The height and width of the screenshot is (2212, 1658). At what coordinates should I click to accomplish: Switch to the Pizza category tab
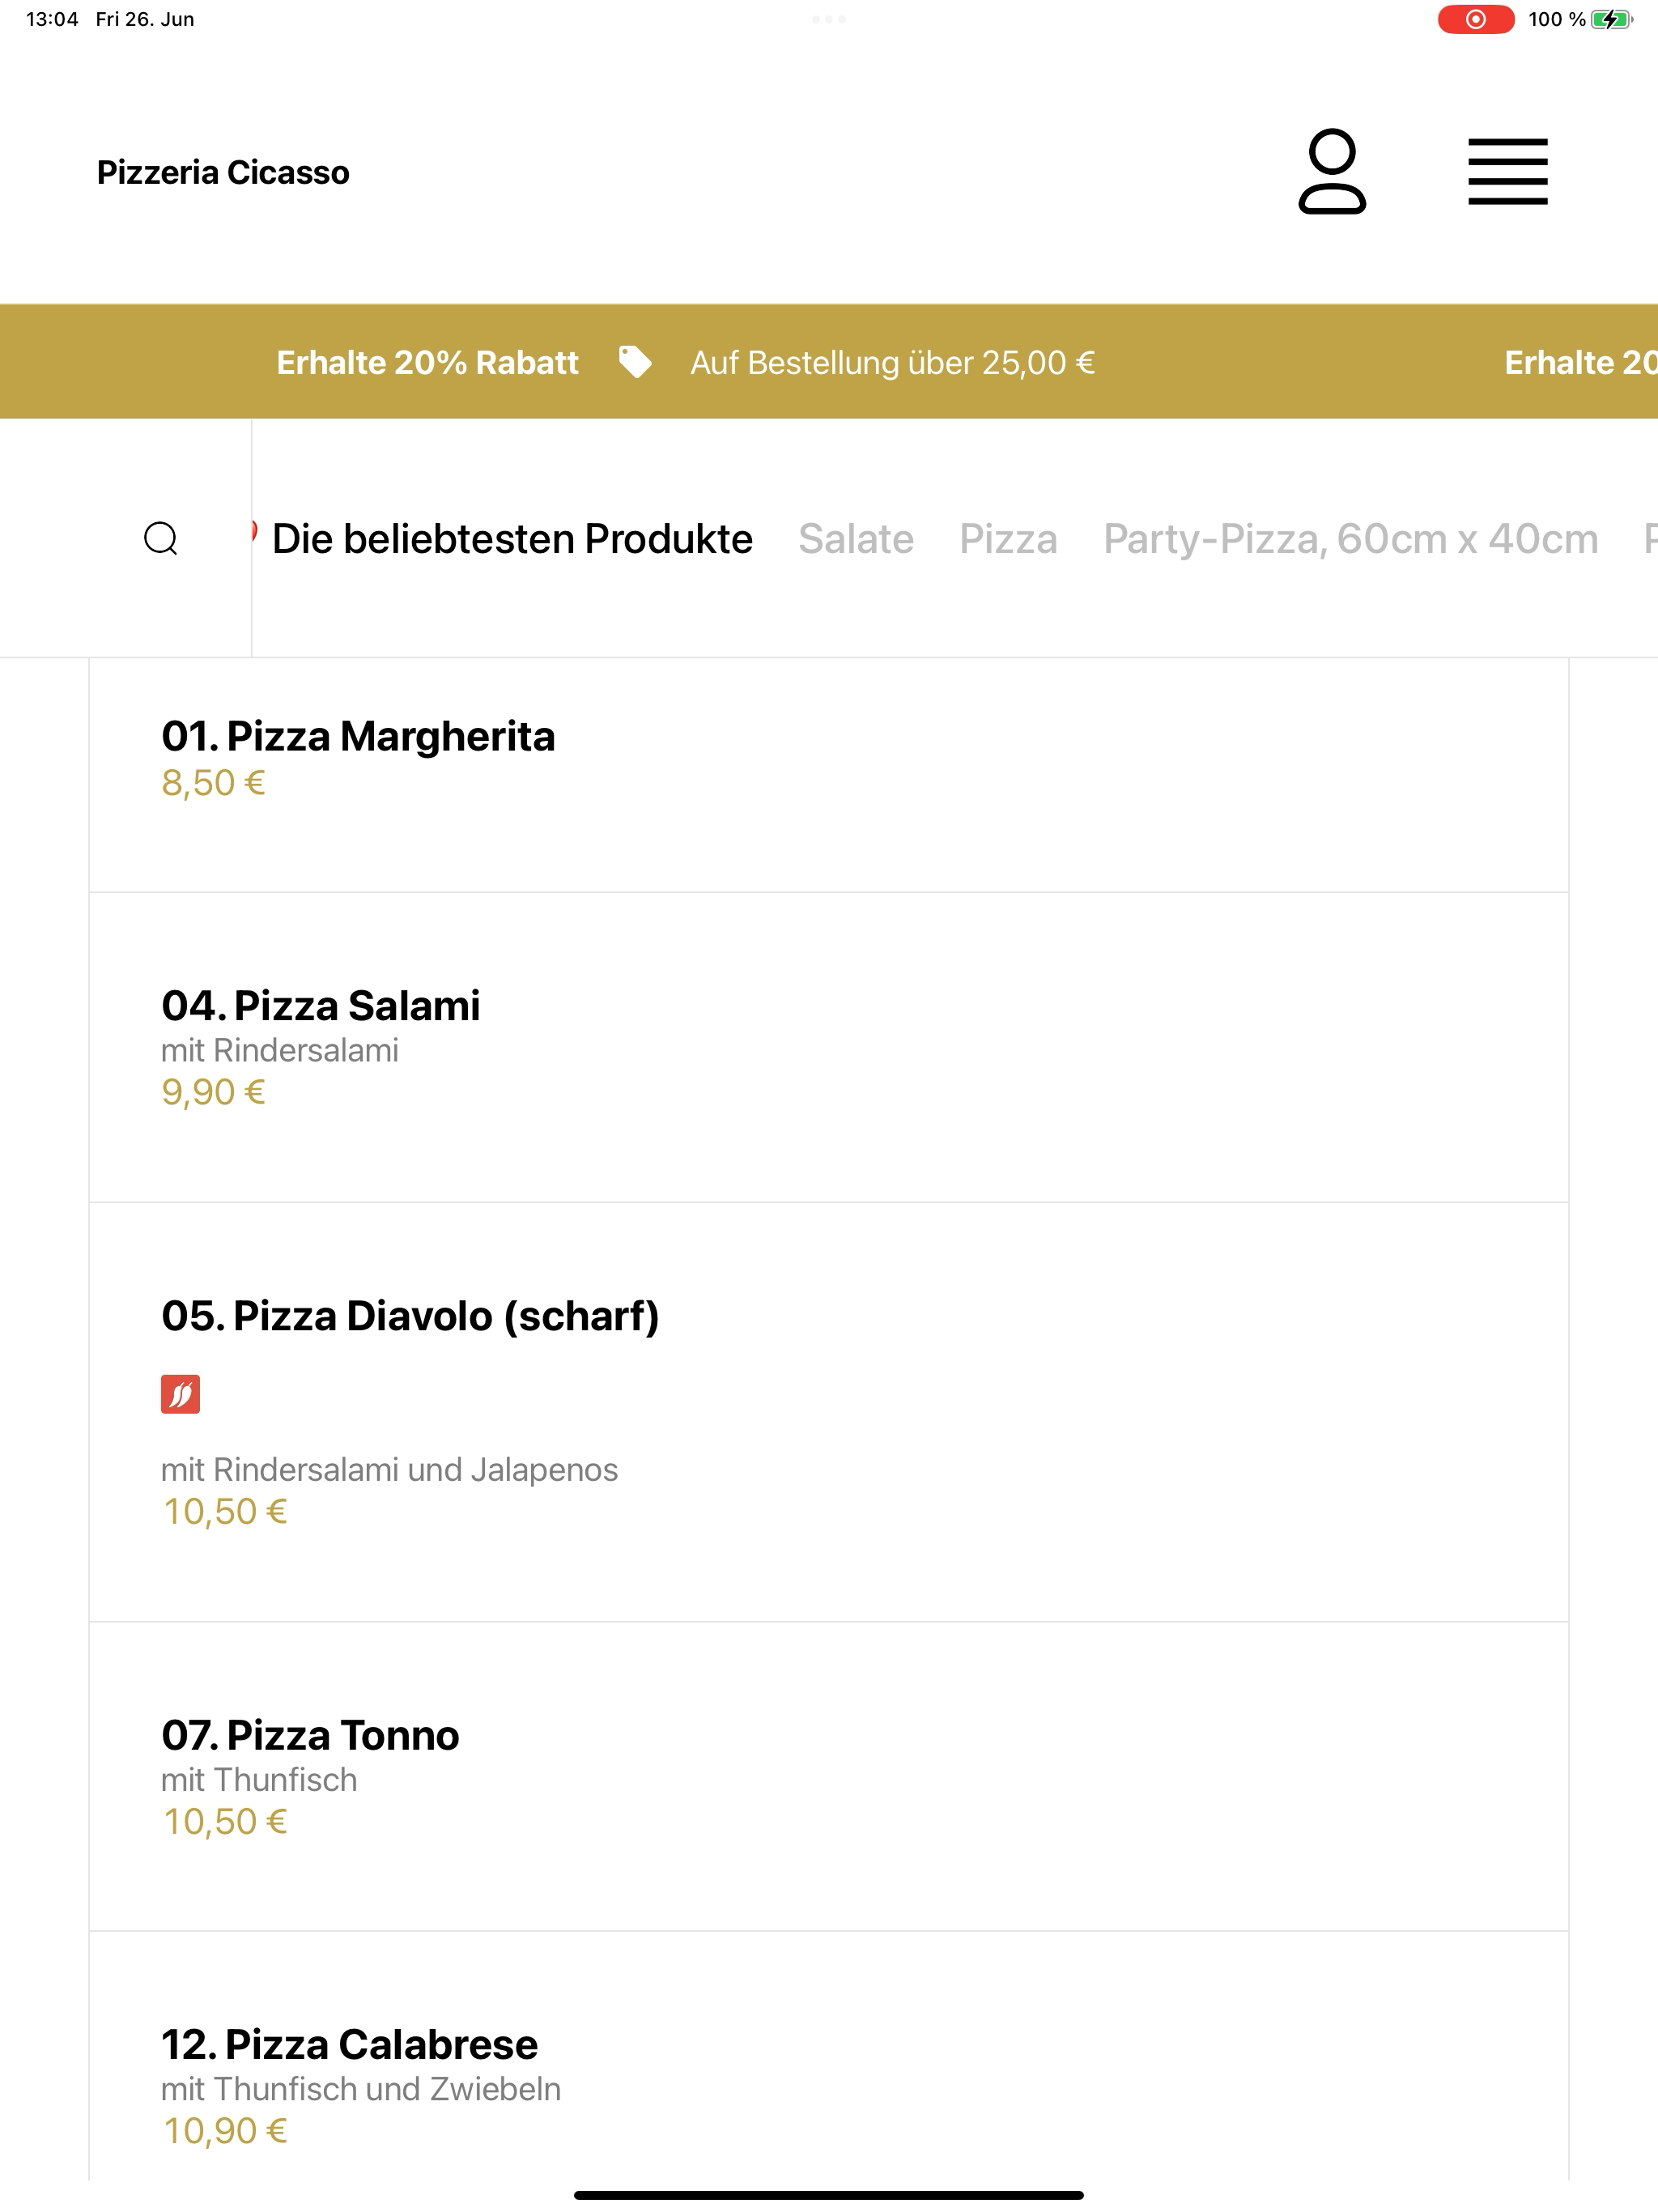(x=1008, y=539)
